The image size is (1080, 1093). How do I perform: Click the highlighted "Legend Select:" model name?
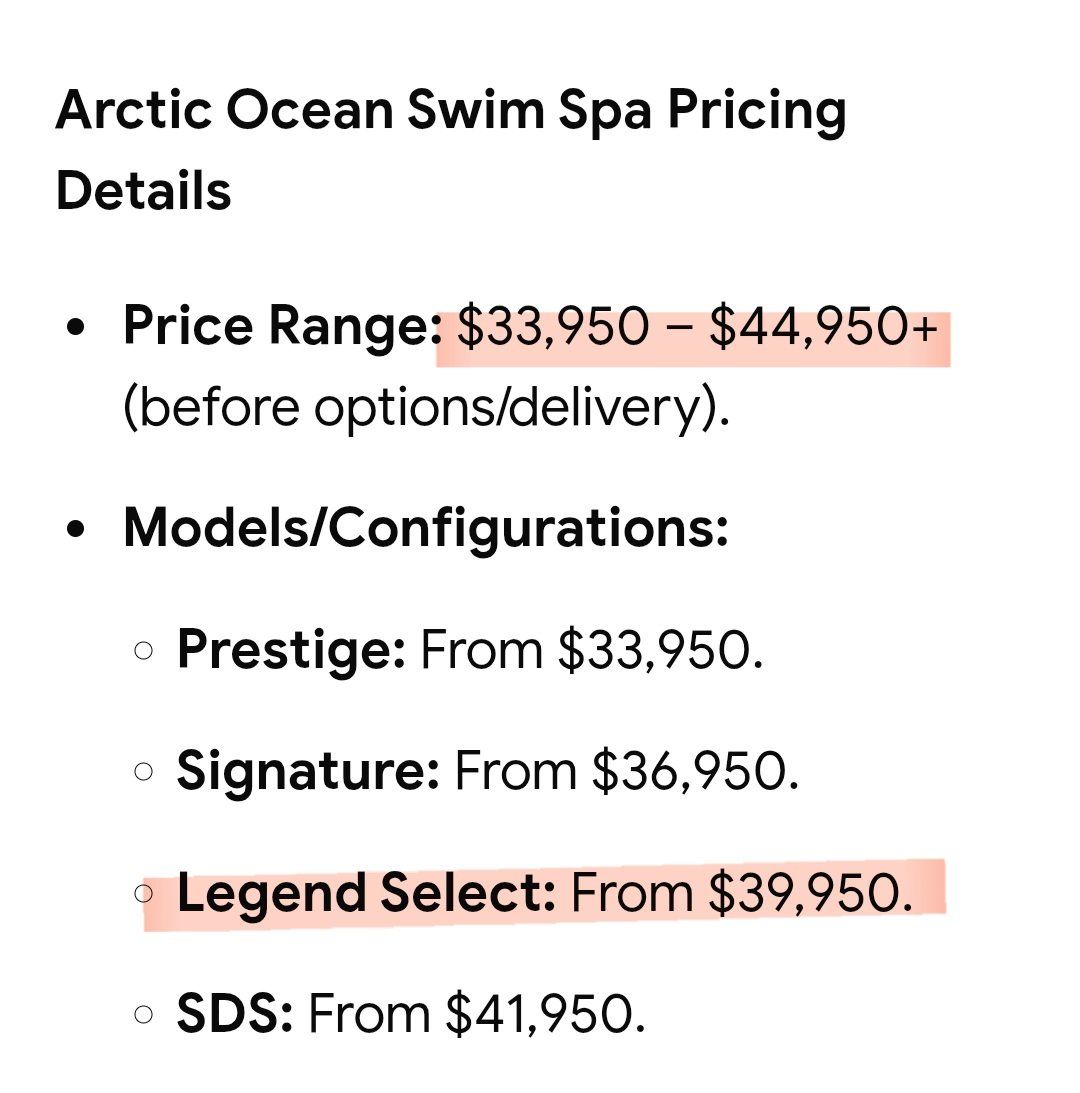(x=366, y=893)
